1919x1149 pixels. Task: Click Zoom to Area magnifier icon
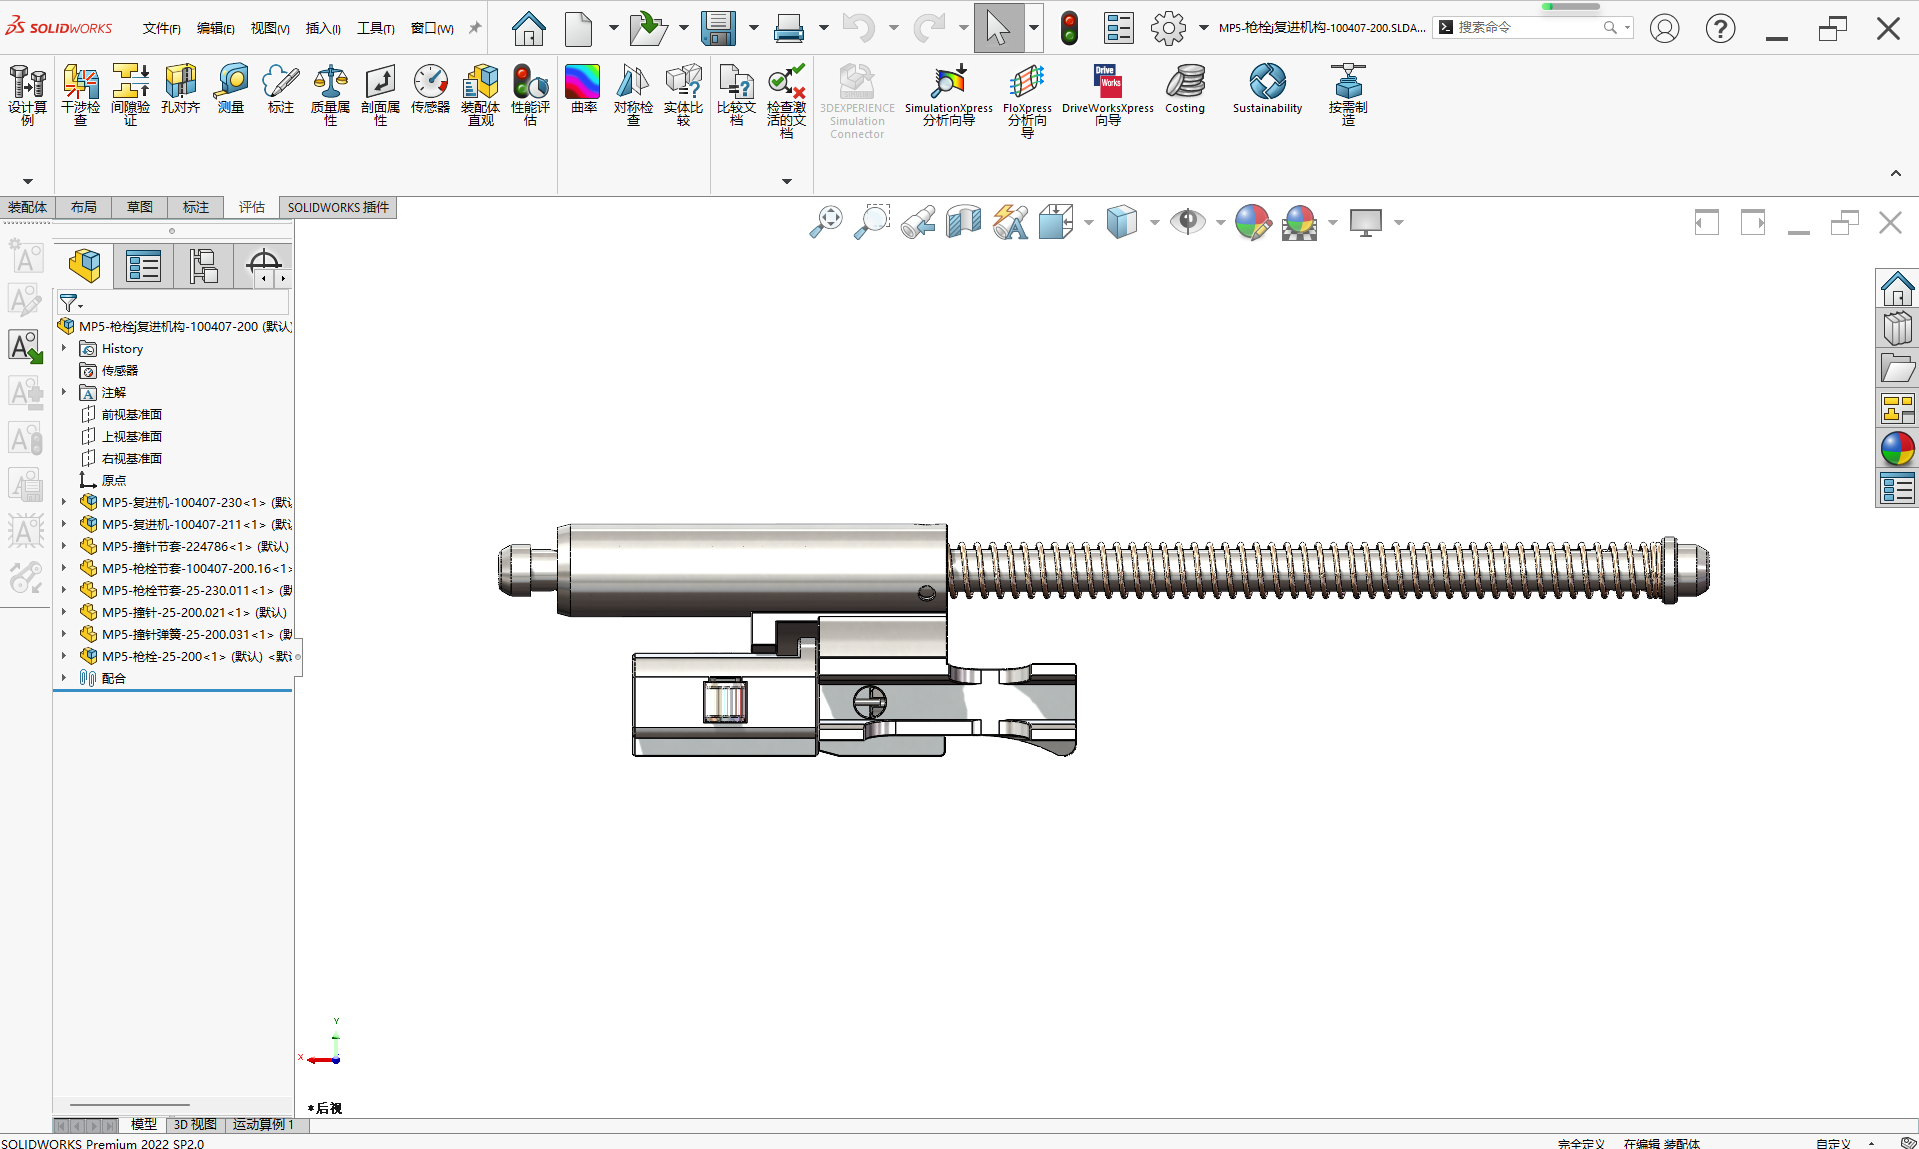click(x=872, y=222)
